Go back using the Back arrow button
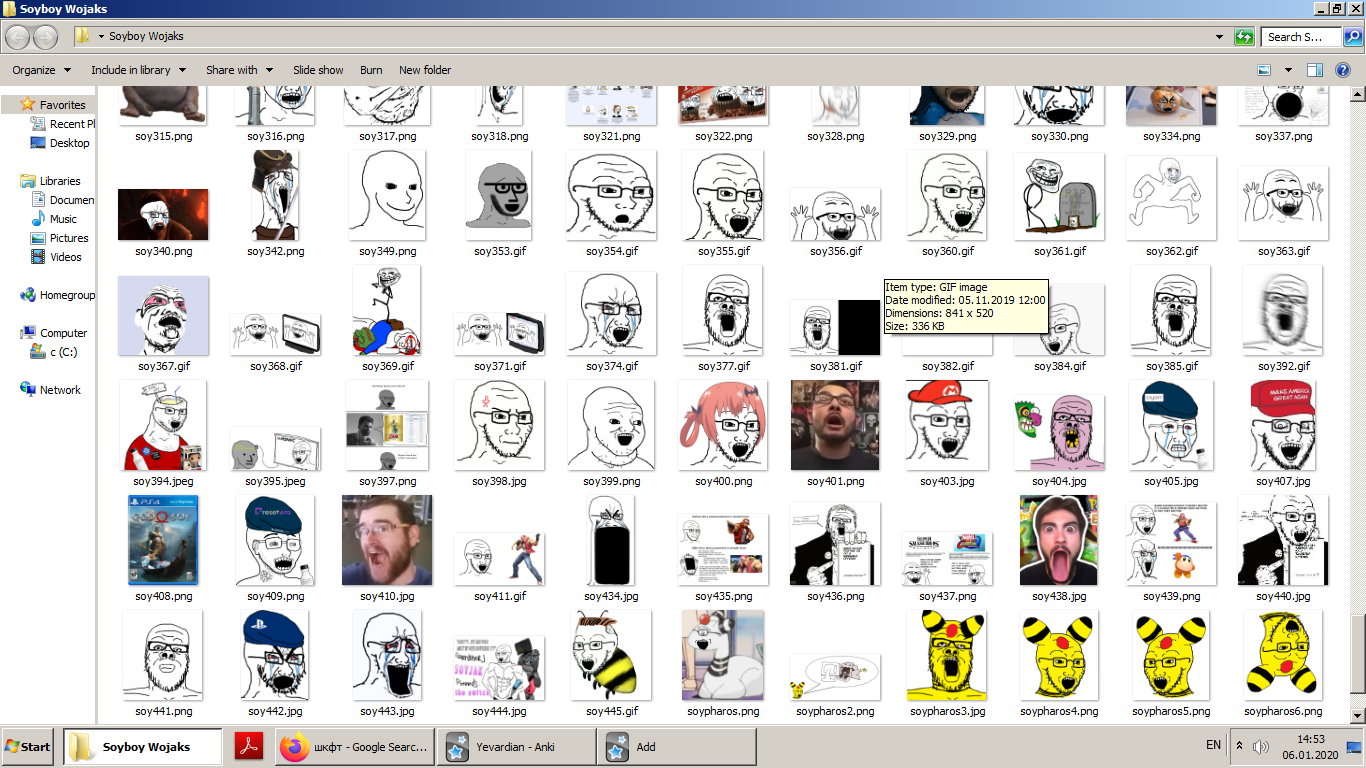This screenshot has width=1366, height=768. click(17, 37)
